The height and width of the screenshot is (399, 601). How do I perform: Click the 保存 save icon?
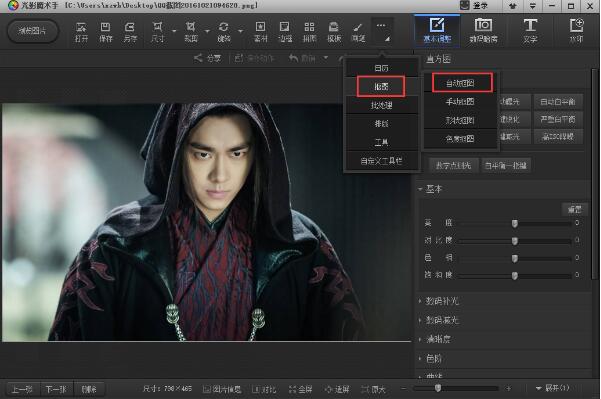pyautogui.click(x=105, y=31)
